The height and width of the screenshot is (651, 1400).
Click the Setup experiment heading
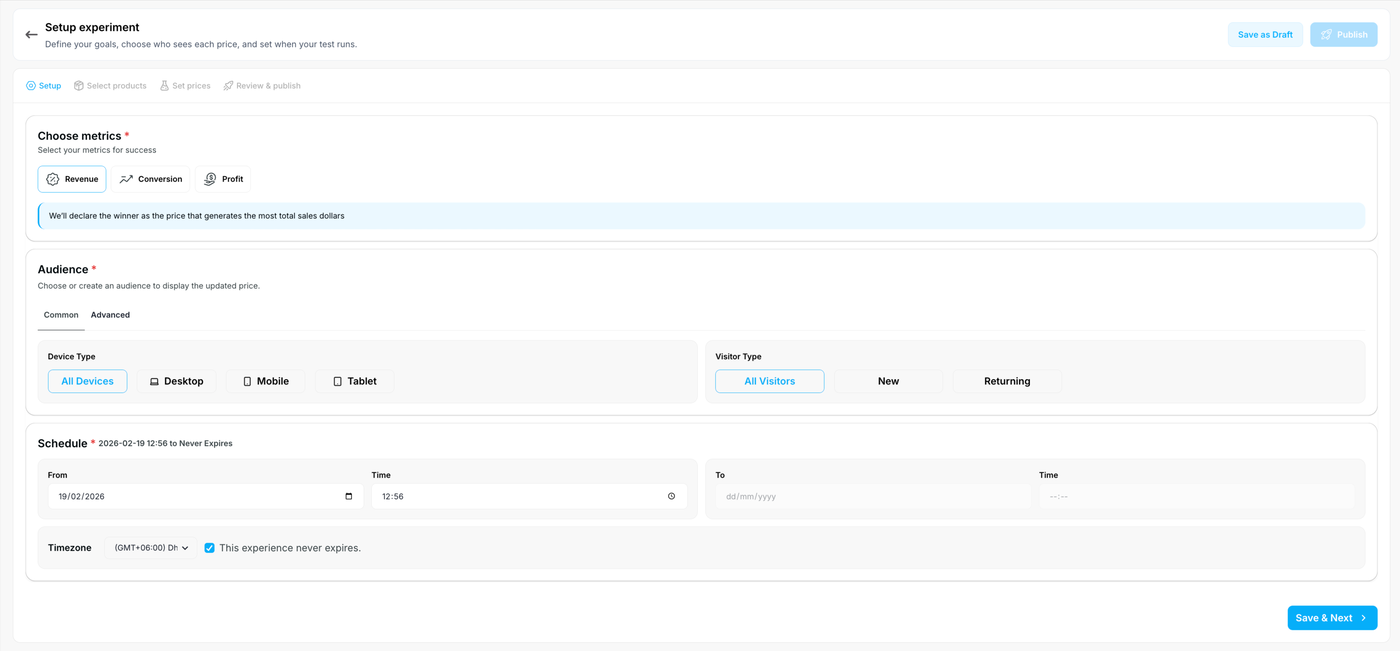coord(92,27)
